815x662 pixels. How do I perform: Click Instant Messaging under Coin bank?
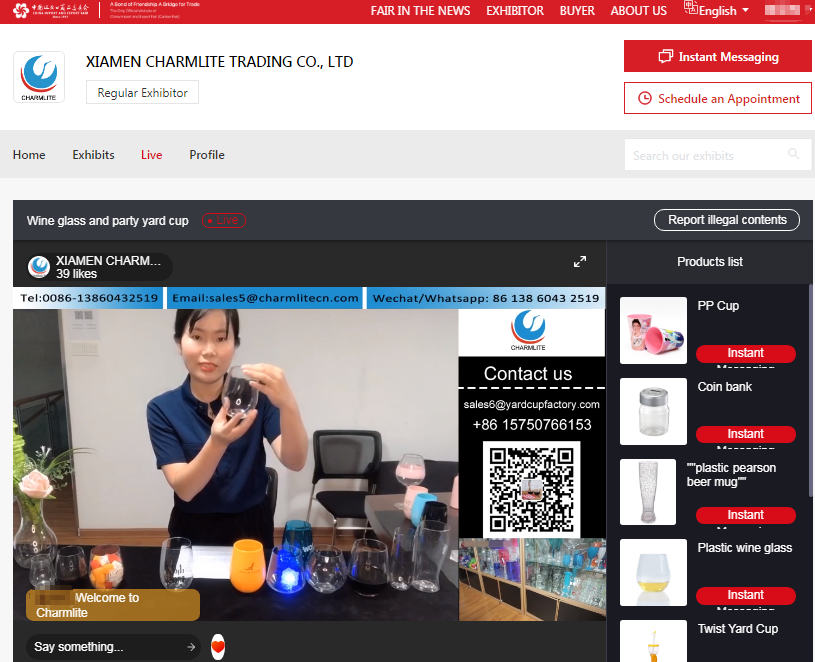[745, 434]
